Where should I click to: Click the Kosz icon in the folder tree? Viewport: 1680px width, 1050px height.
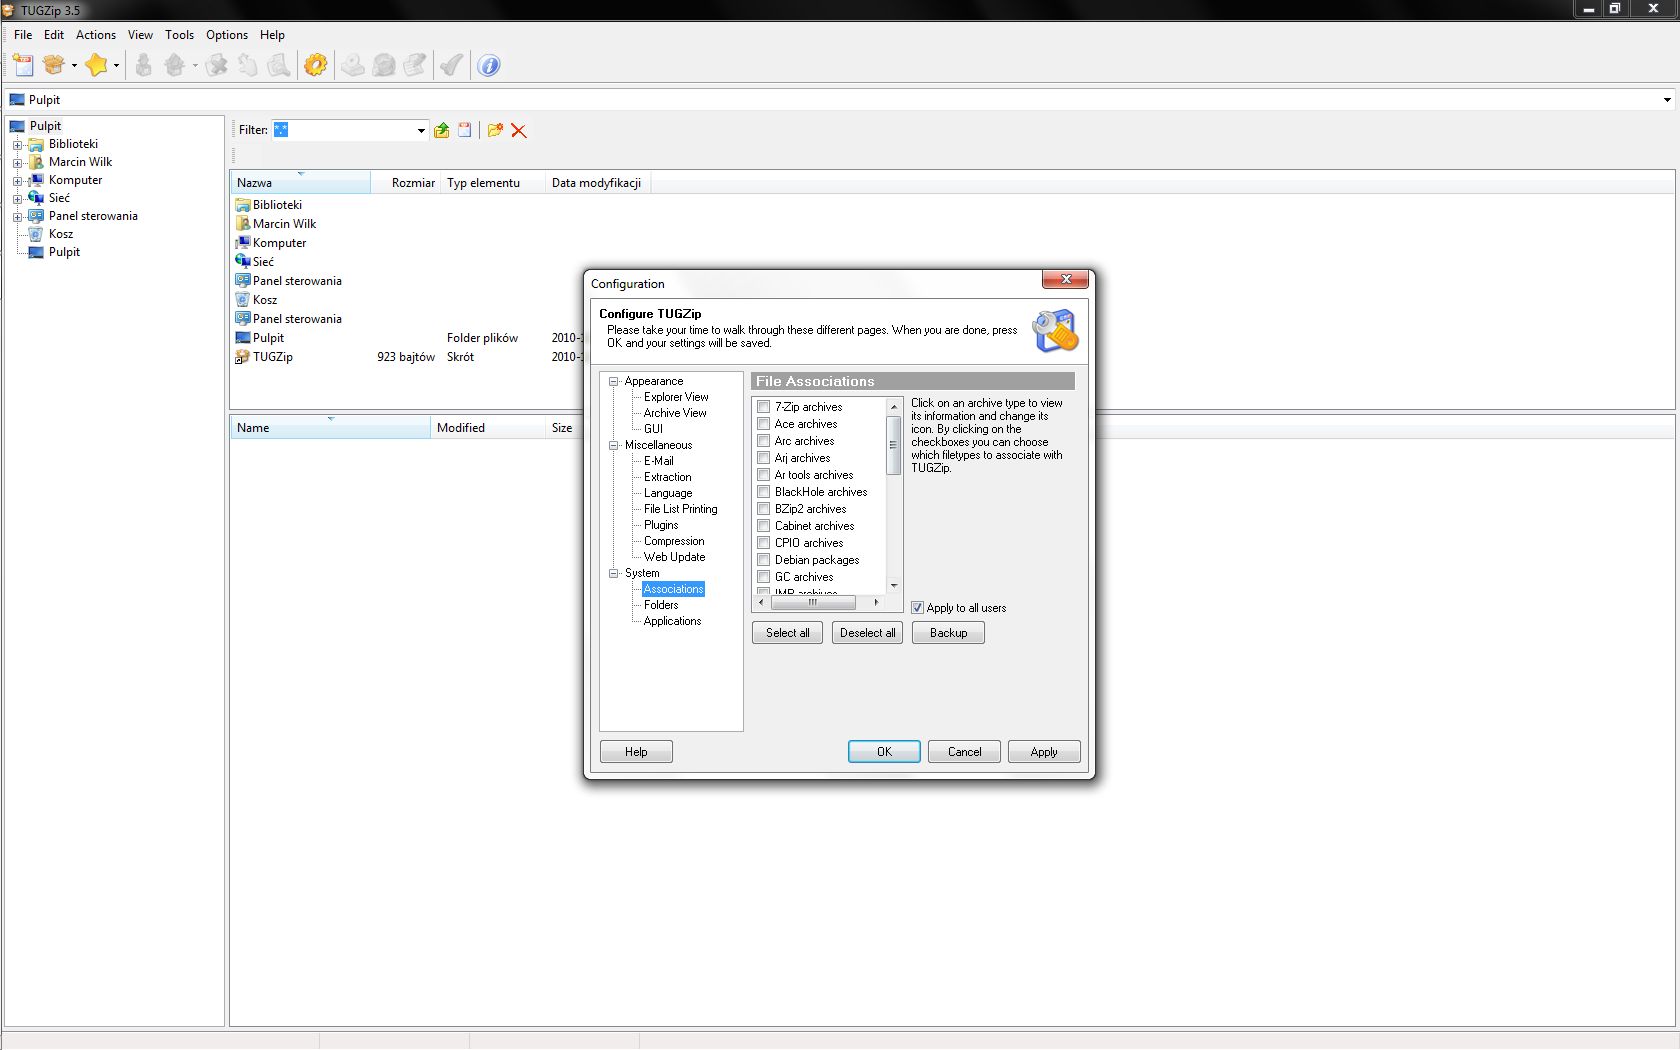pos(36,234)
